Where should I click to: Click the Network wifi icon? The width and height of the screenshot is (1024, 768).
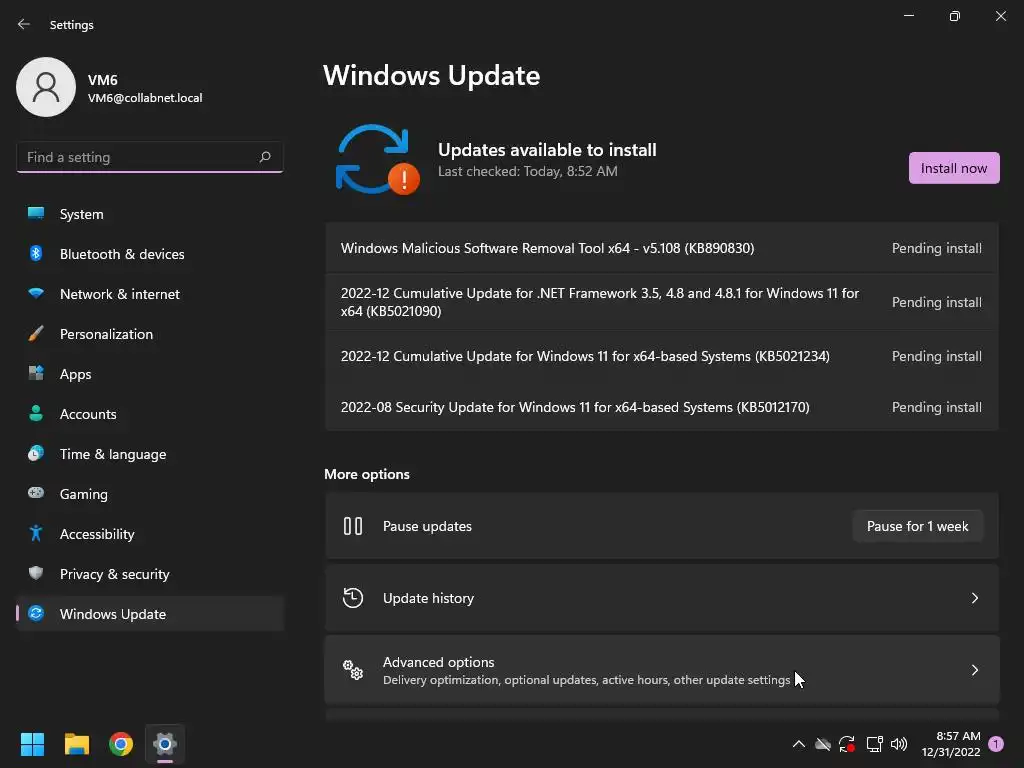[x=36, y=293]
